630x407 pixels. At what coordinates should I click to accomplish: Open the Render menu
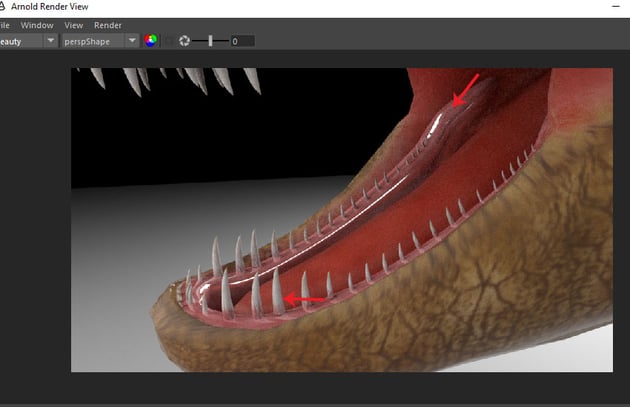pos(107,24)
